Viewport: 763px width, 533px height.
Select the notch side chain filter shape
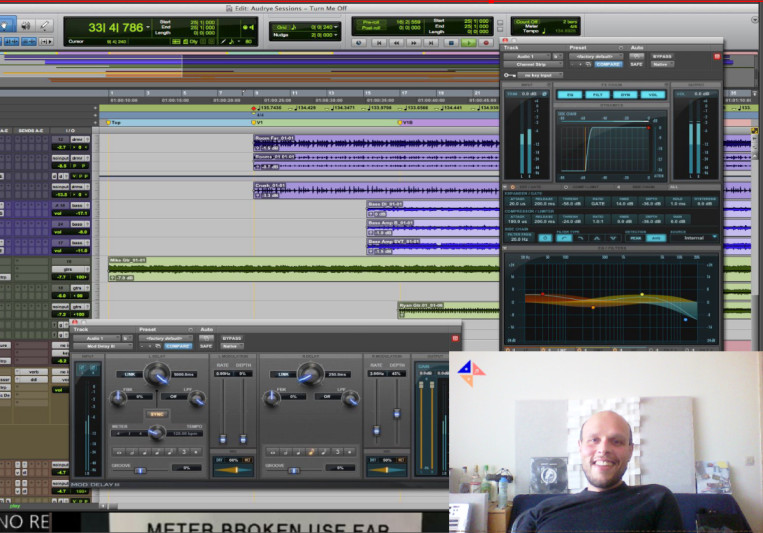[613, 238]
